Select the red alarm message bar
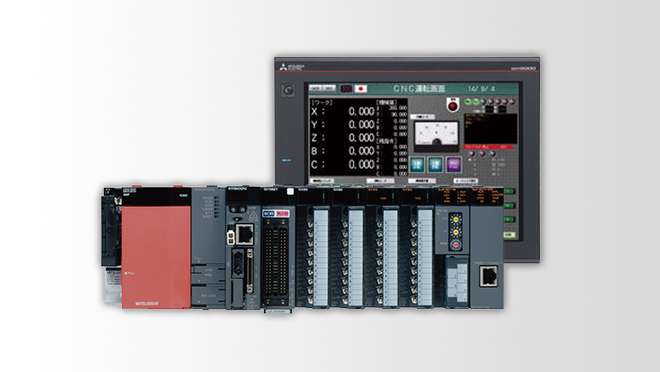The image size is (660, 372). click(x=488, y=147)
